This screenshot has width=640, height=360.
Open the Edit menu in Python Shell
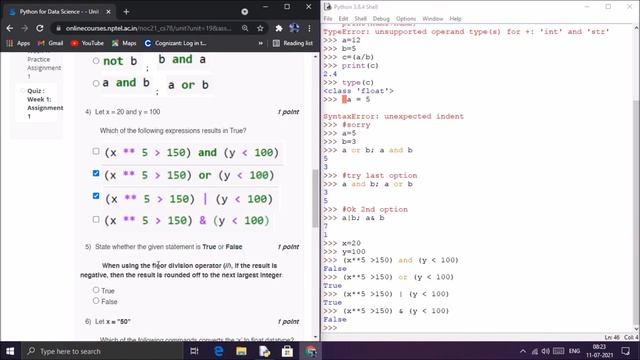click(x=343, y=19)
